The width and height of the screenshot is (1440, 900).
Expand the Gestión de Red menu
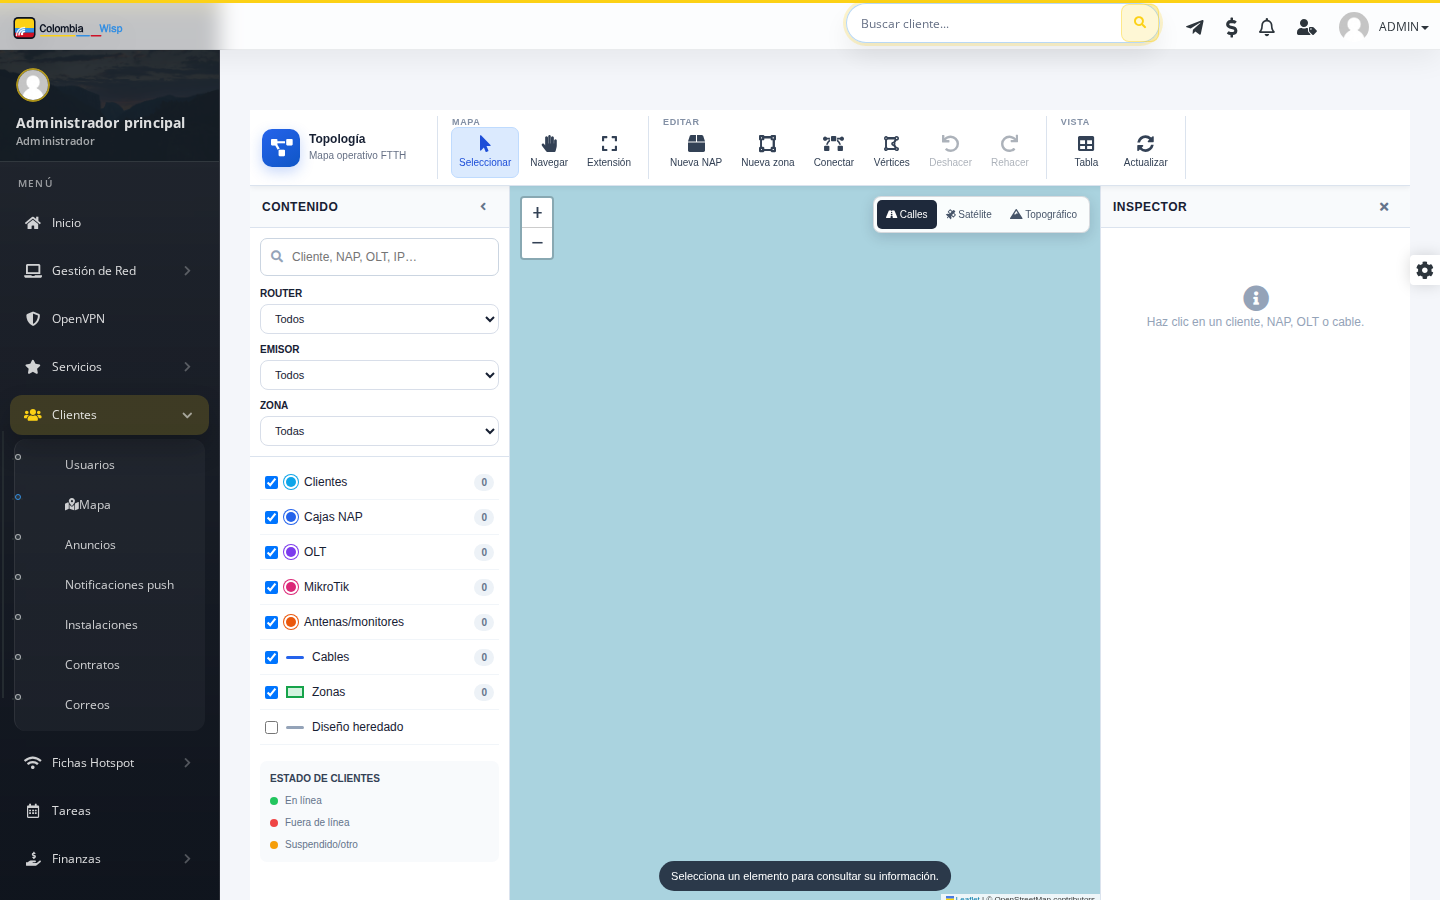click(109, 271)
